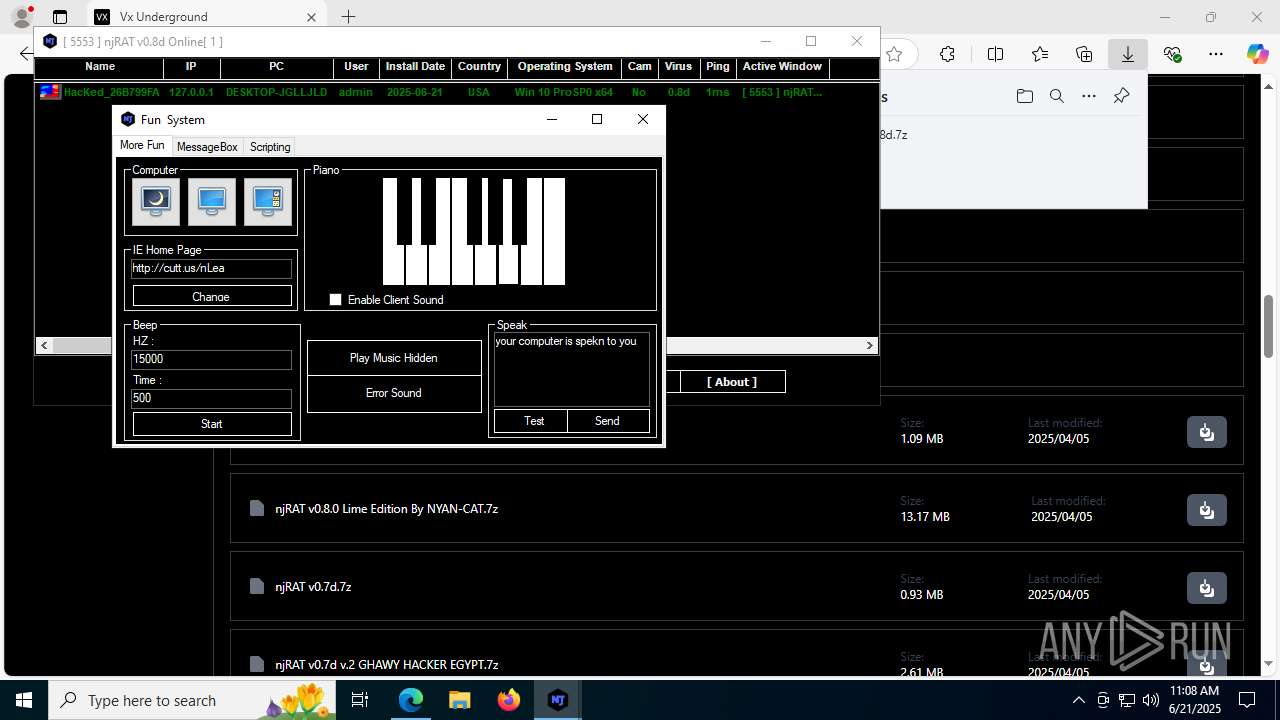Open Edge profile avatar icon

click(x=21, y=17)
